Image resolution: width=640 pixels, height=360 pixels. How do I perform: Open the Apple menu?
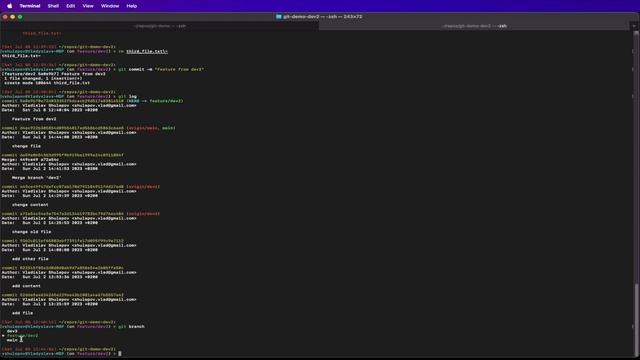9,6
